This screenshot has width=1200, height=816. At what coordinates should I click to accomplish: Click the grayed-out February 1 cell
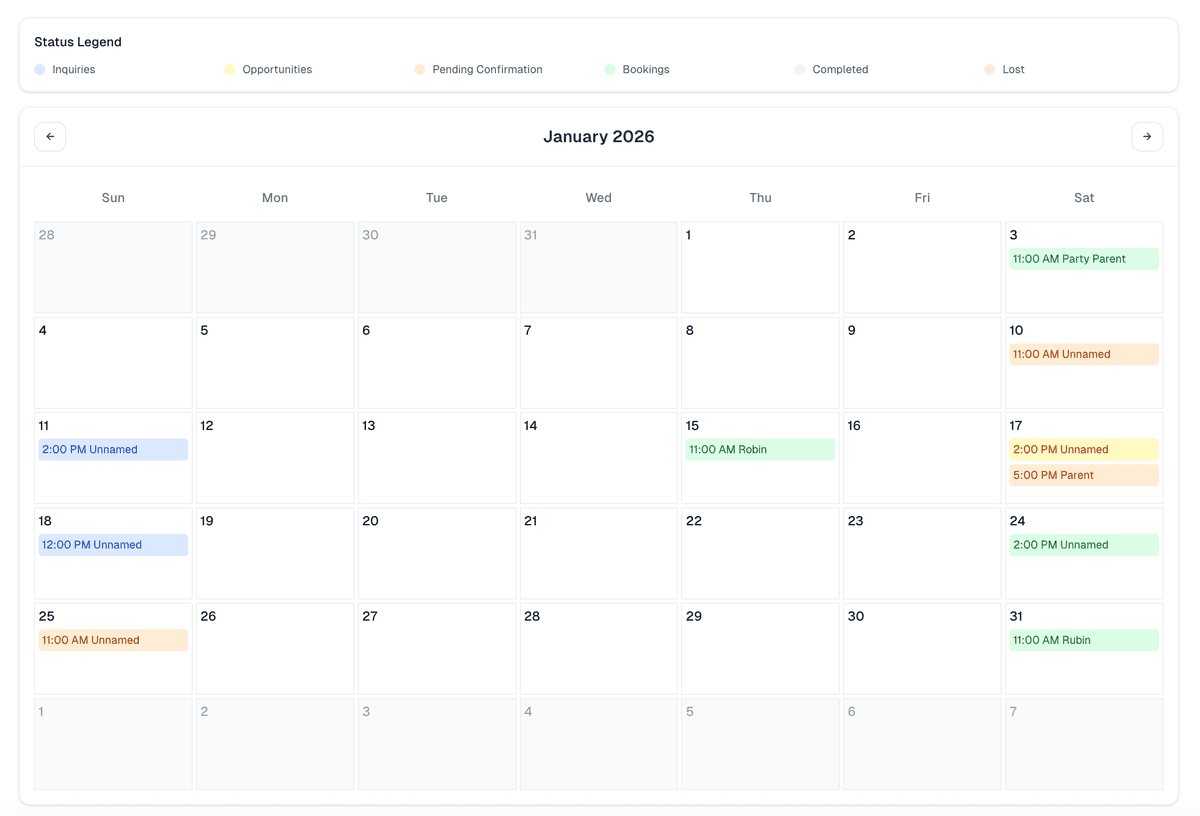pos(112,745)
